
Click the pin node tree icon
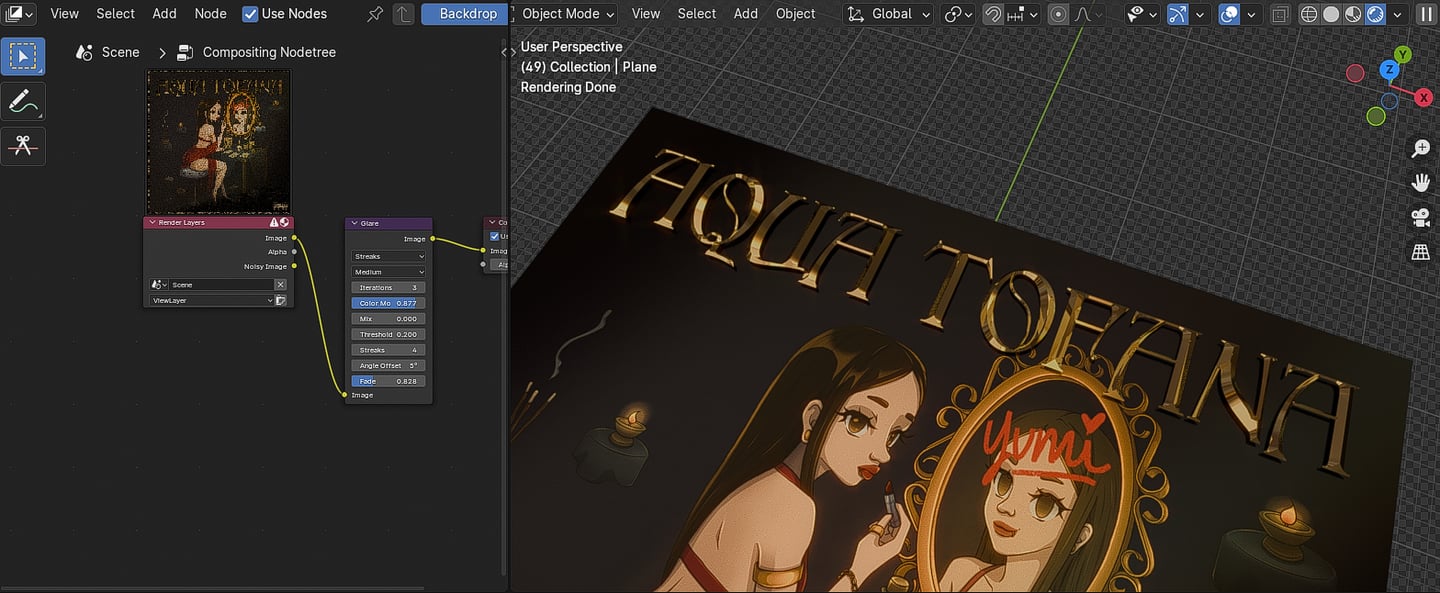click(x=375, y=14)
